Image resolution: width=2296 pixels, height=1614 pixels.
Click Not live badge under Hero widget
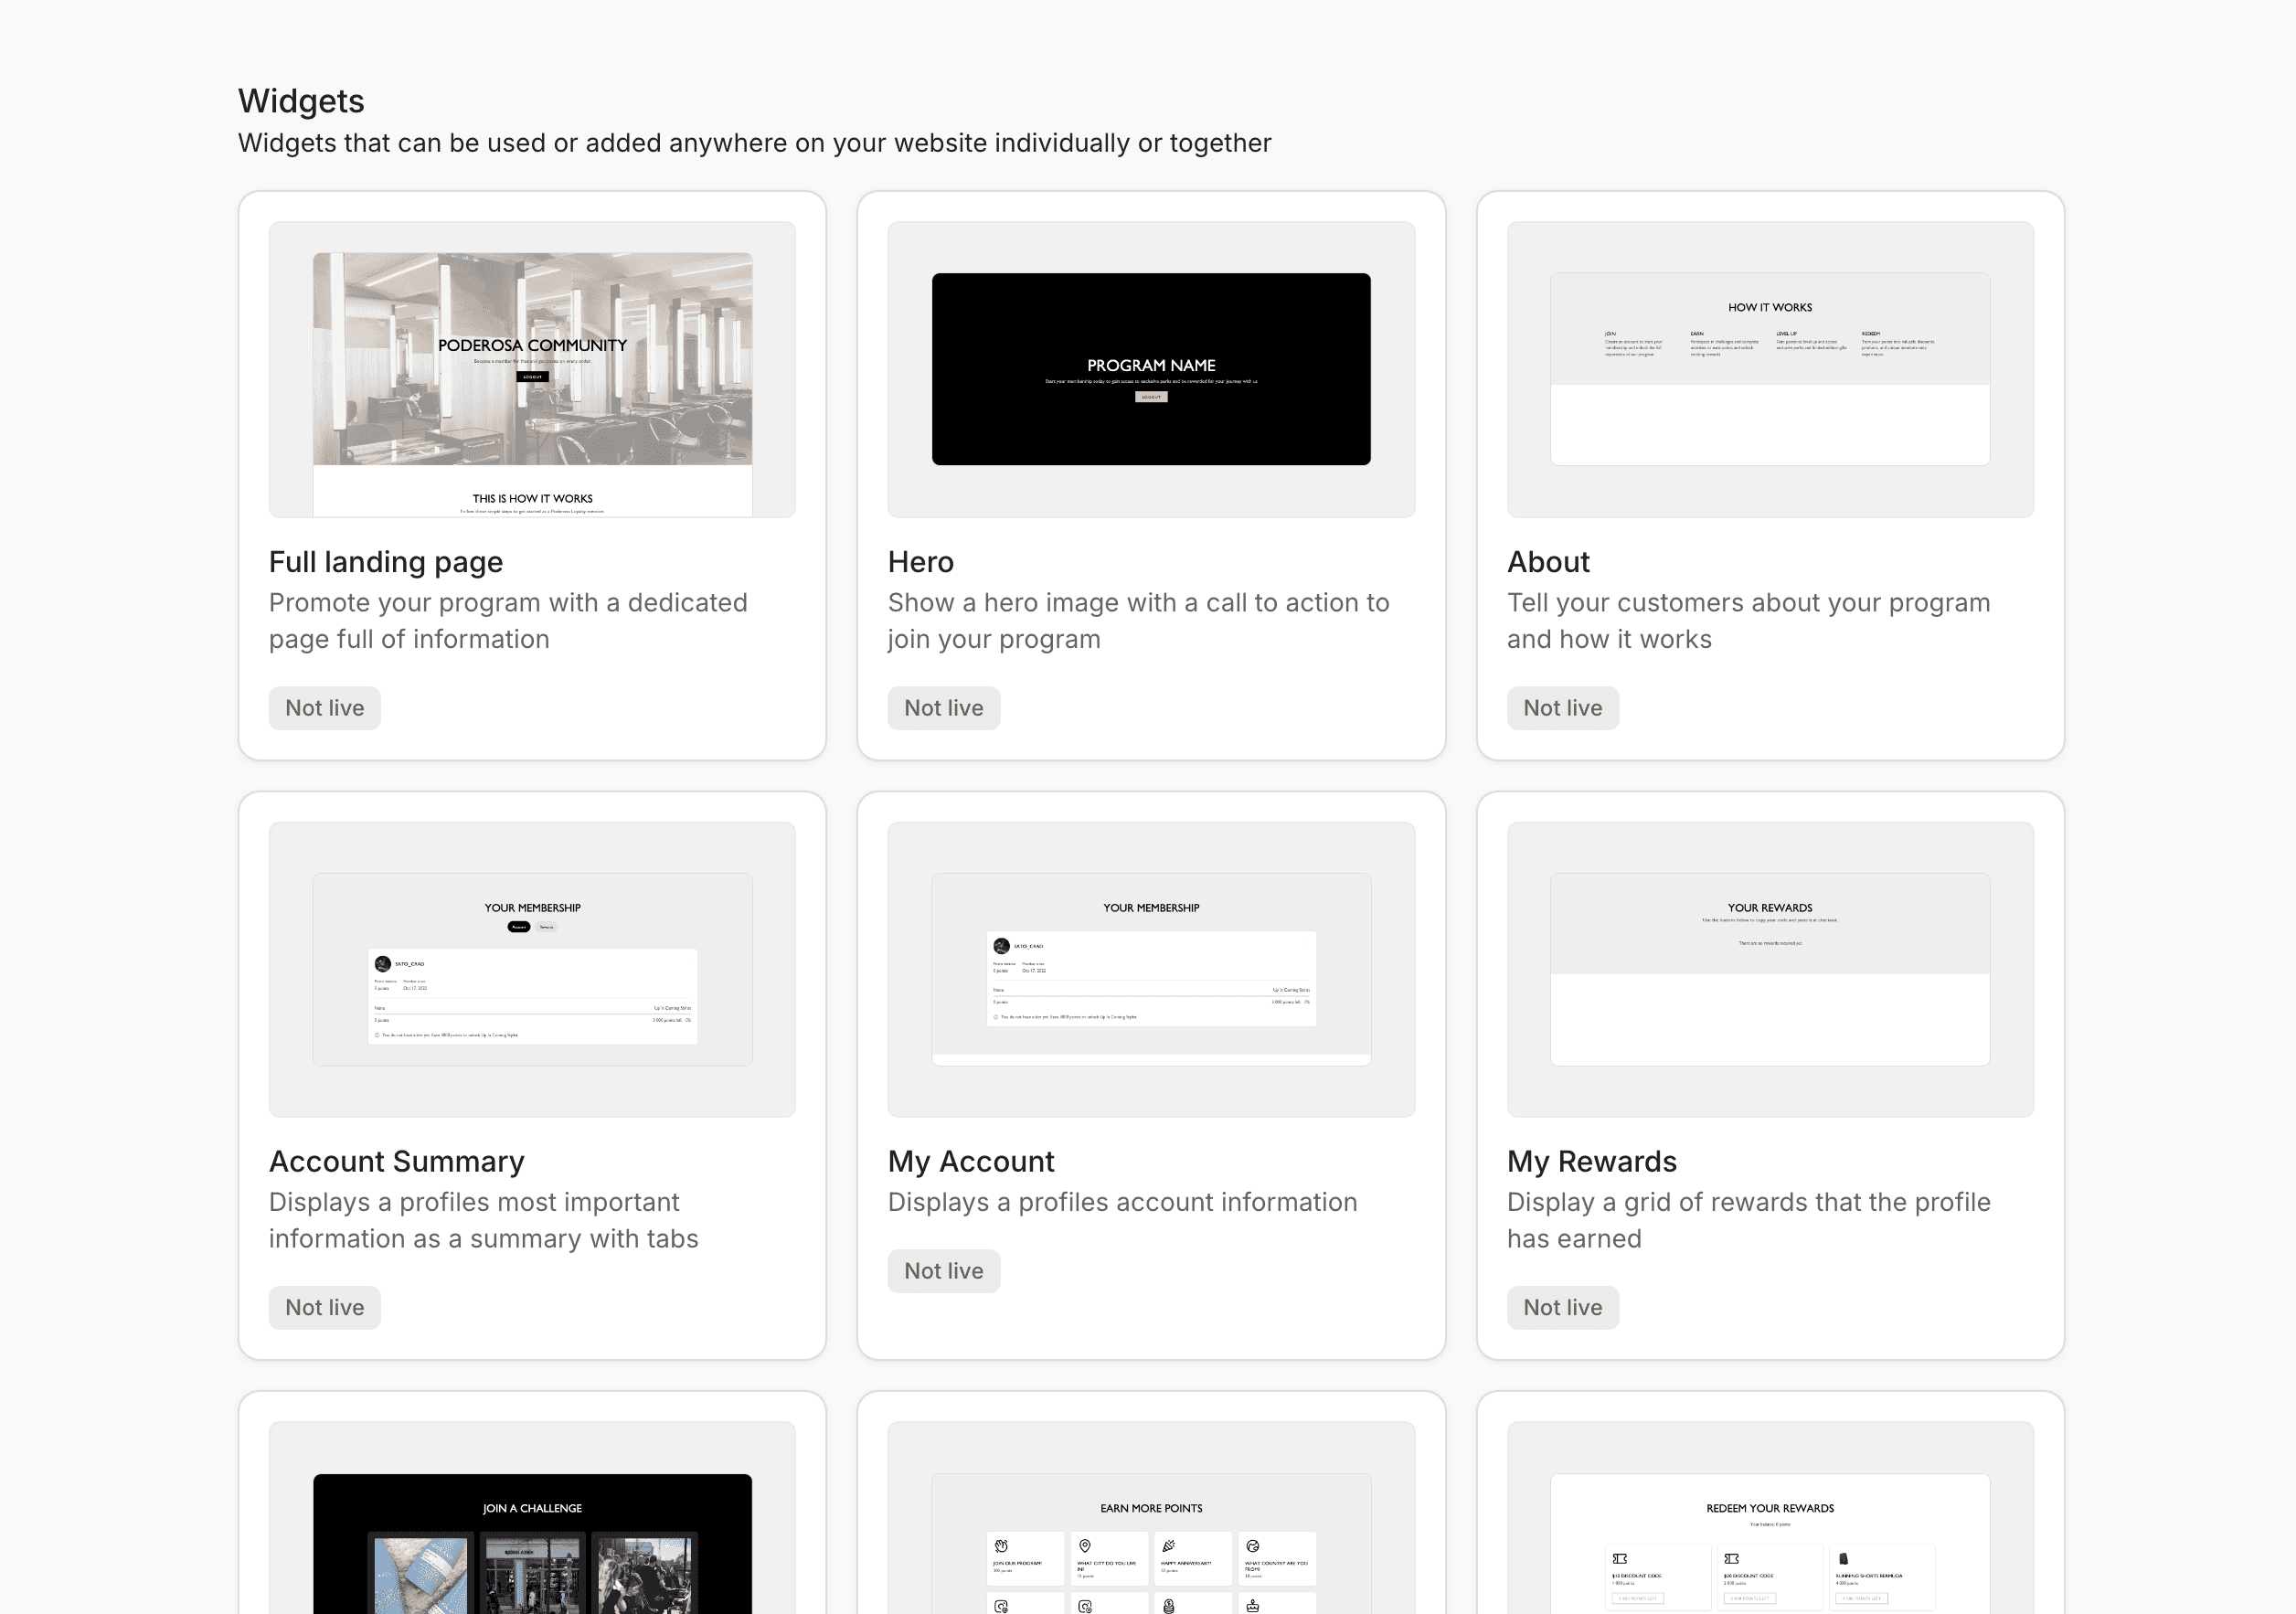click(x=943, y=708)
